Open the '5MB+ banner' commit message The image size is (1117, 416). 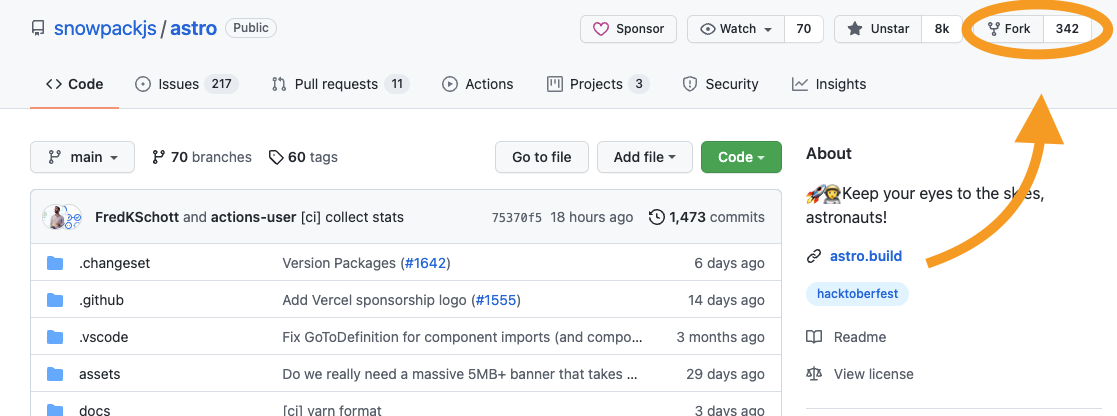coord(460,375)
